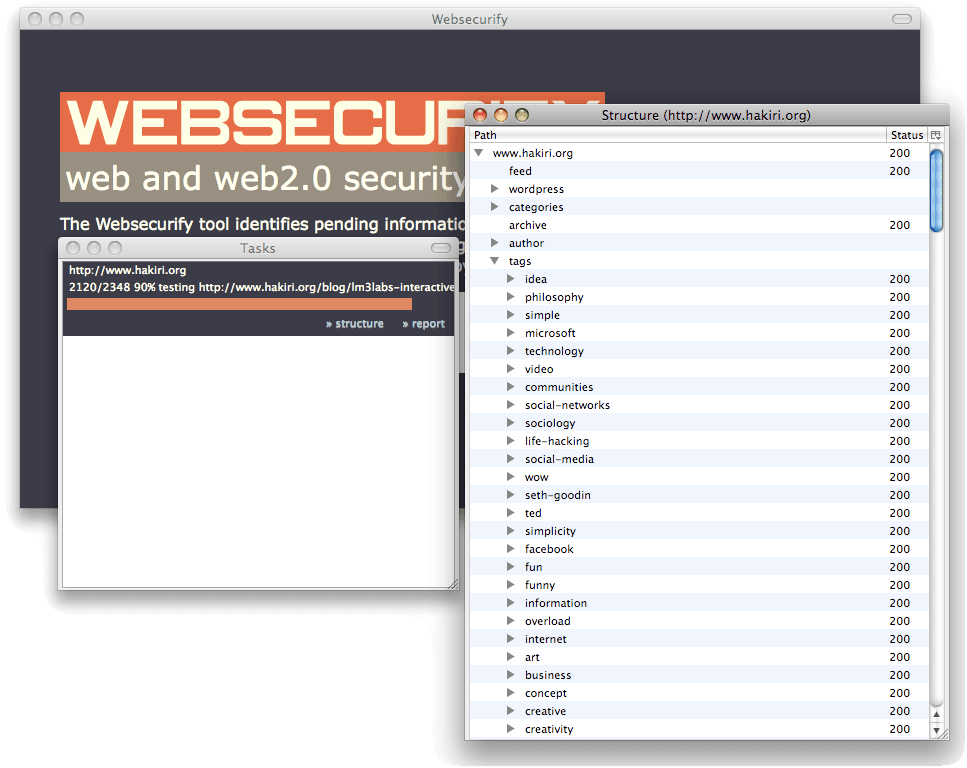Image resolution: width=967 pixels, height=768 pixels.
Task: Select the wow tag row
Action: tap(699, 477)
